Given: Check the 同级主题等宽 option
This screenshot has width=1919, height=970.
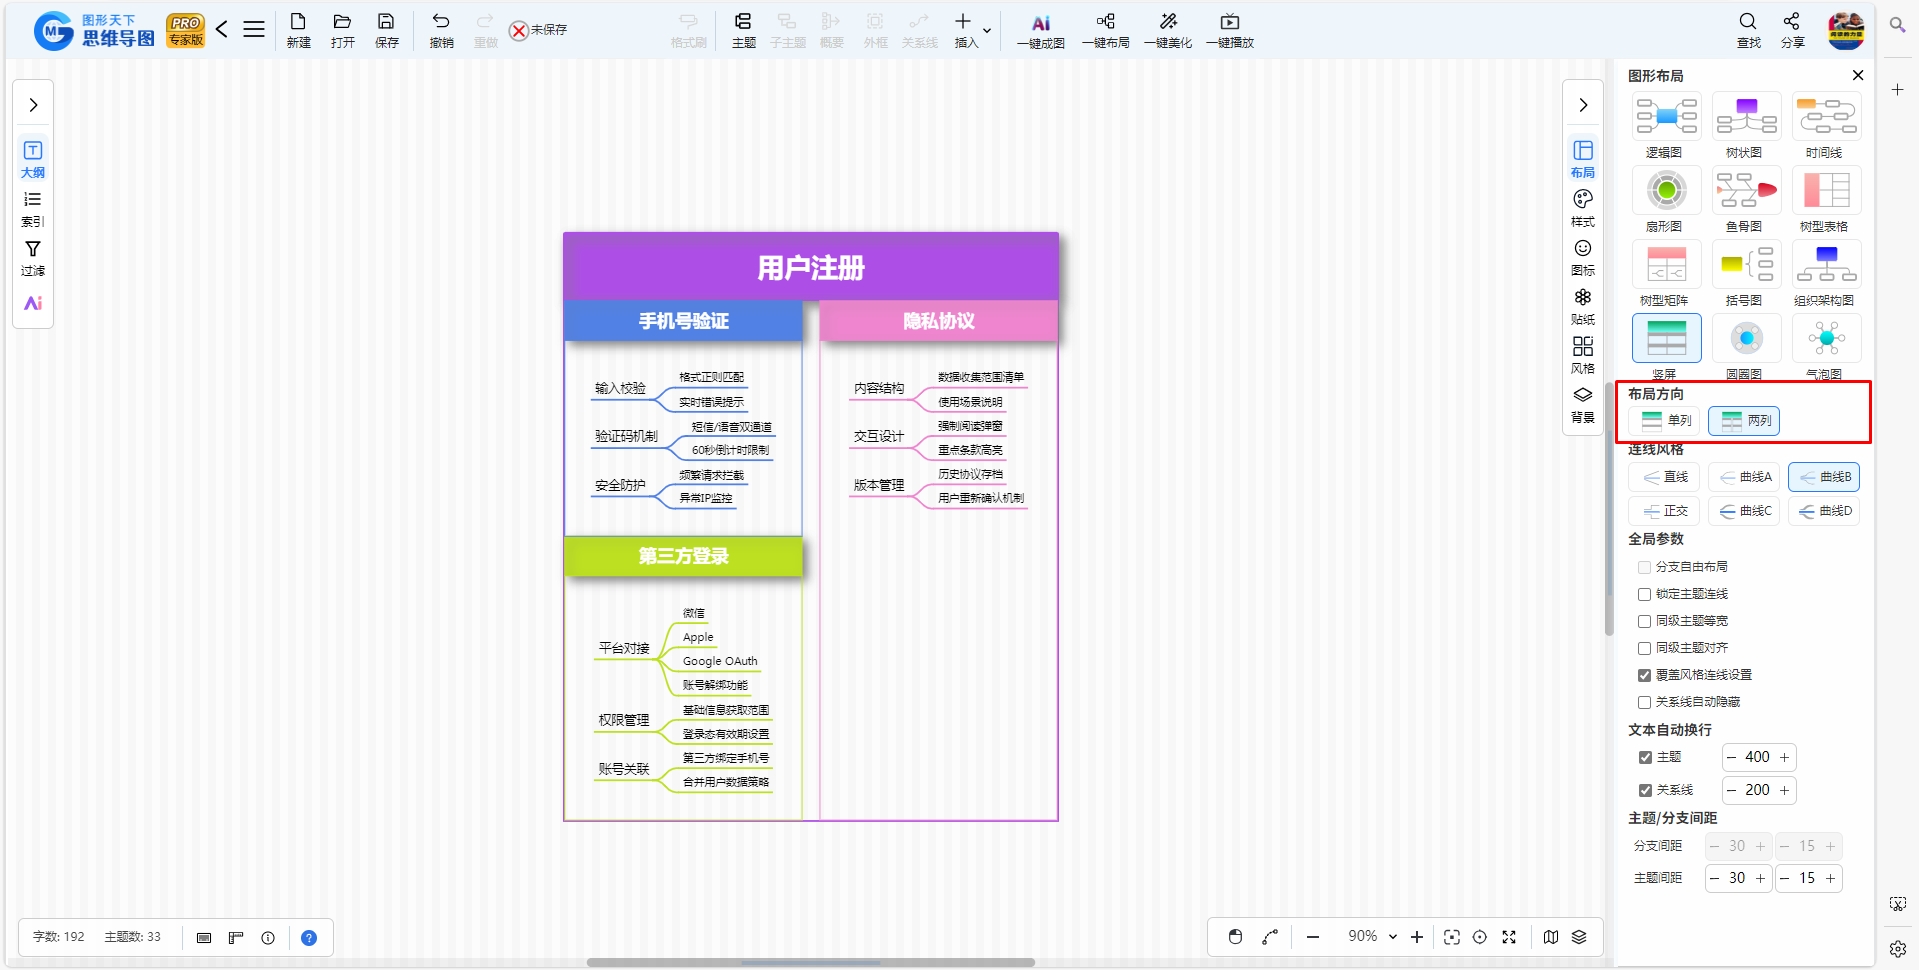Looking at the screenshot, I should click(x=1644, y=621).
